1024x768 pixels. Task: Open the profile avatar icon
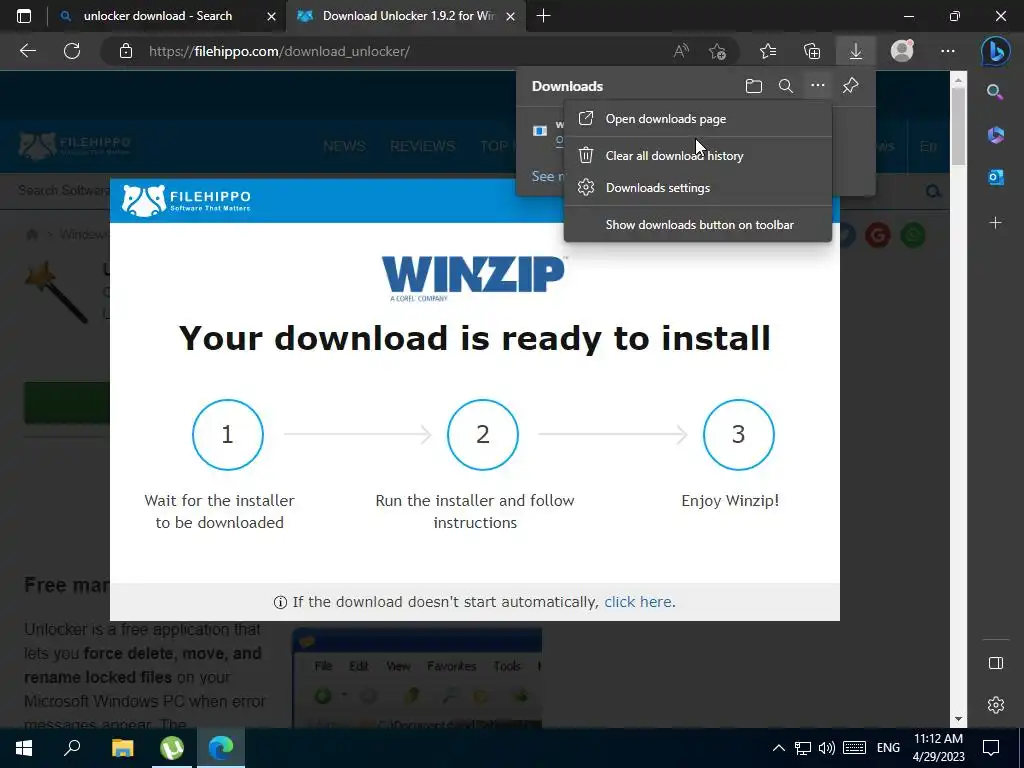click(902, 51)
